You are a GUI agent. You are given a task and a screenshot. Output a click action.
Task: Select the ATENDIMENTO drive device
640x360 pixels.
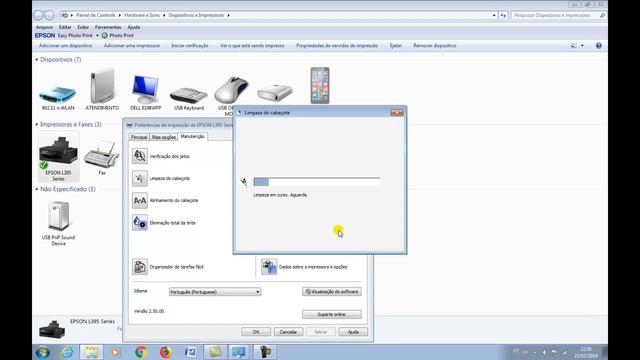pyautogui.click(x=102, y=86)
